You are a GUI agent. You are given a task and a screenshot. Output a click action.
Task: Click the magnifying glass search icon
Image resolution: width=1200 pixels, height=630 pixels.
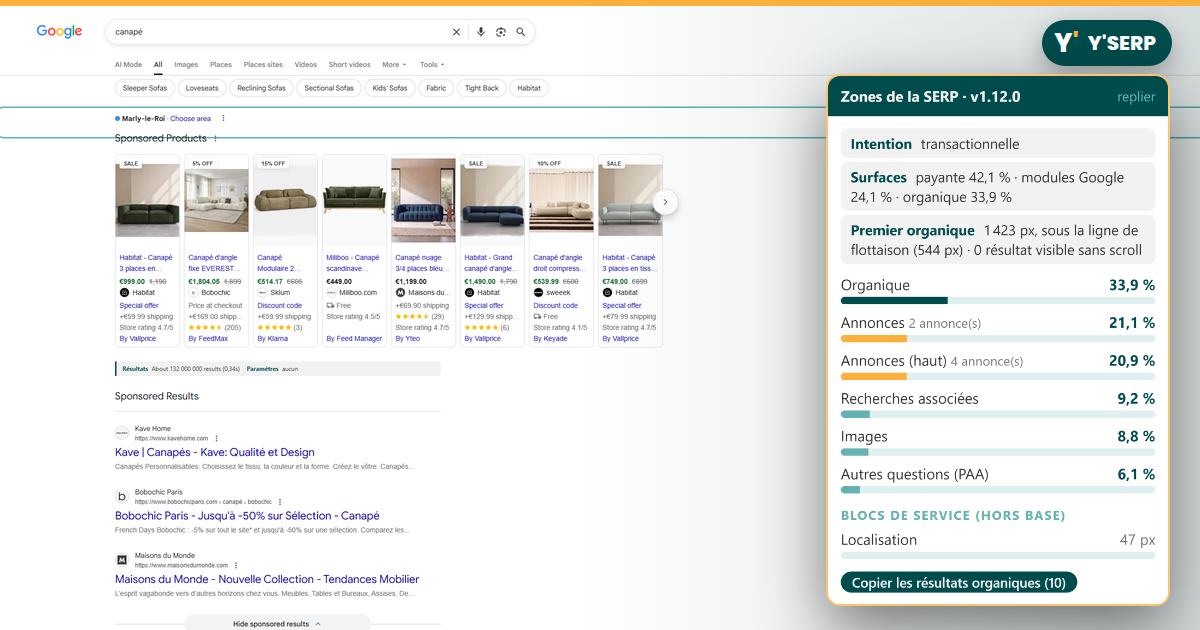coord(521,32)
